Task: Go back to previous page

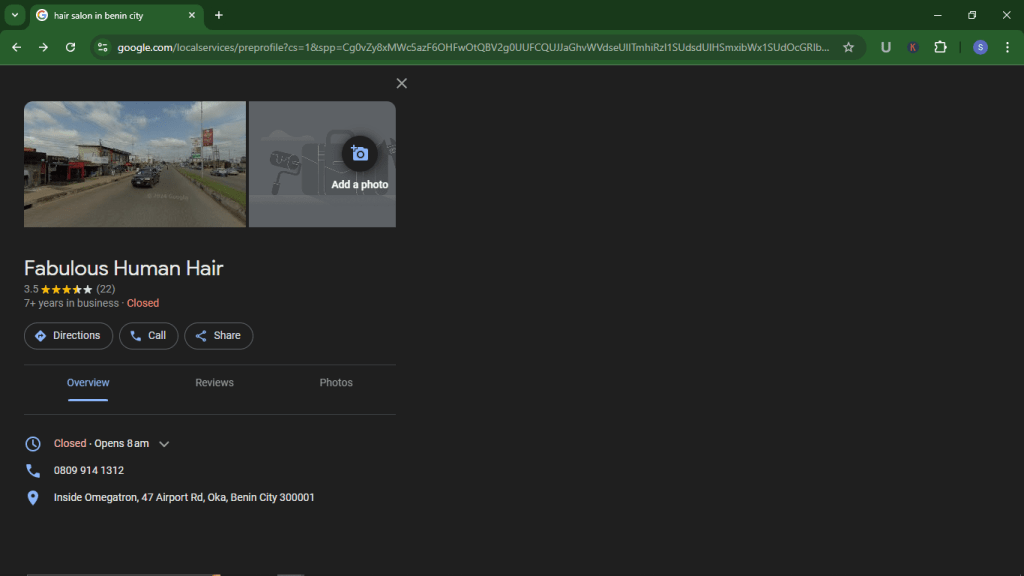Action: [16, 47]
